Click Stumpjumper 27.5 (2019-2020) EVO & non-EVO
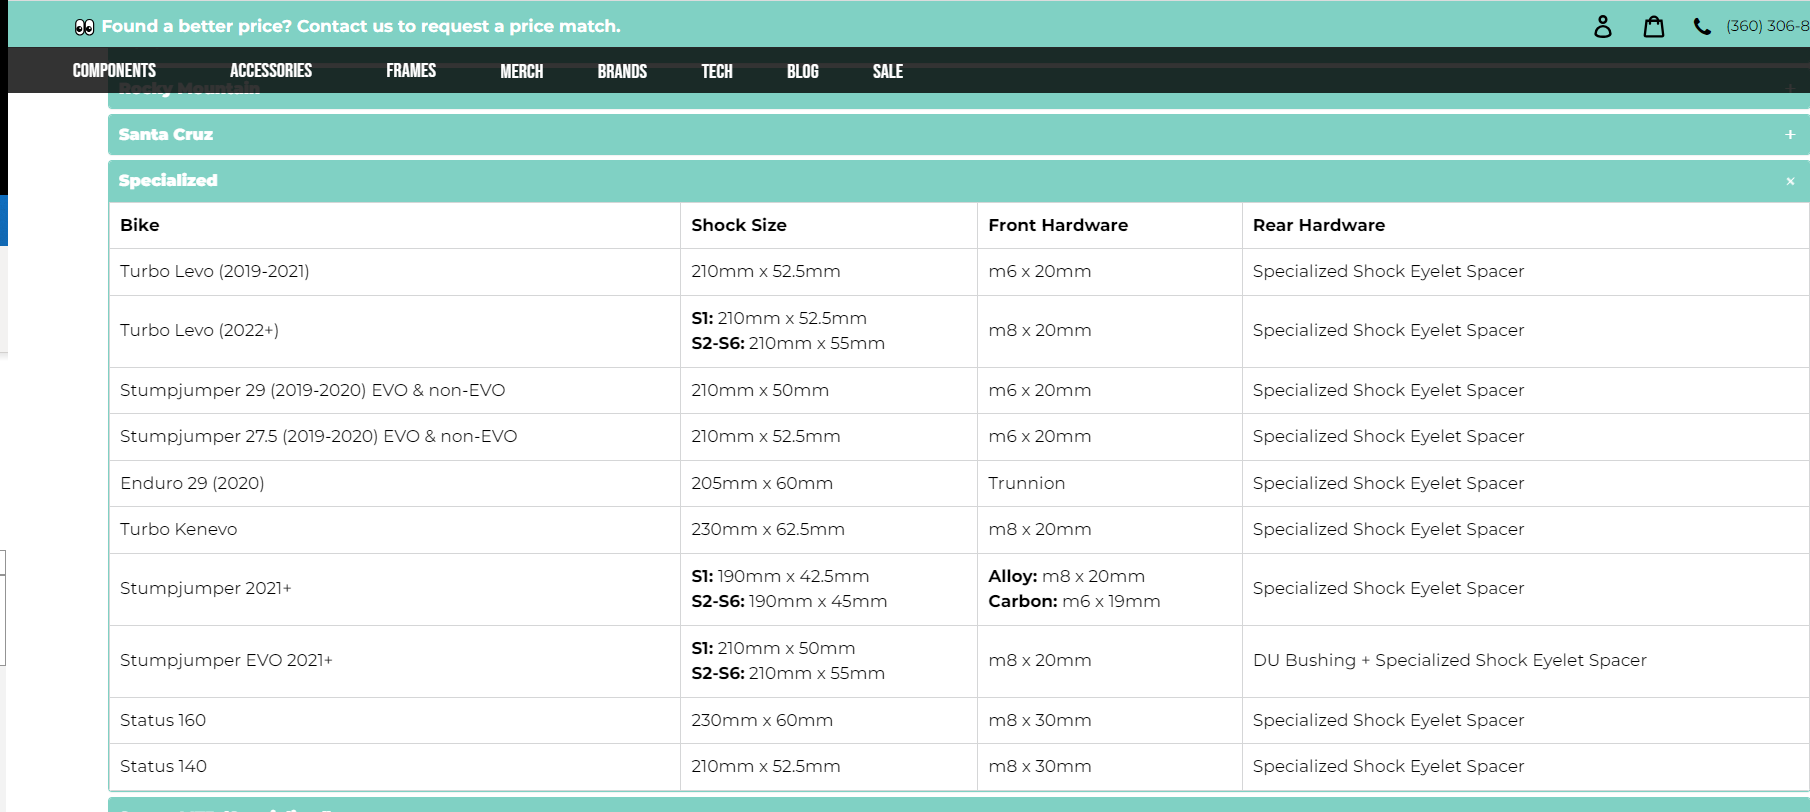Screen dimensions: 1810x812 click(319, 436)
